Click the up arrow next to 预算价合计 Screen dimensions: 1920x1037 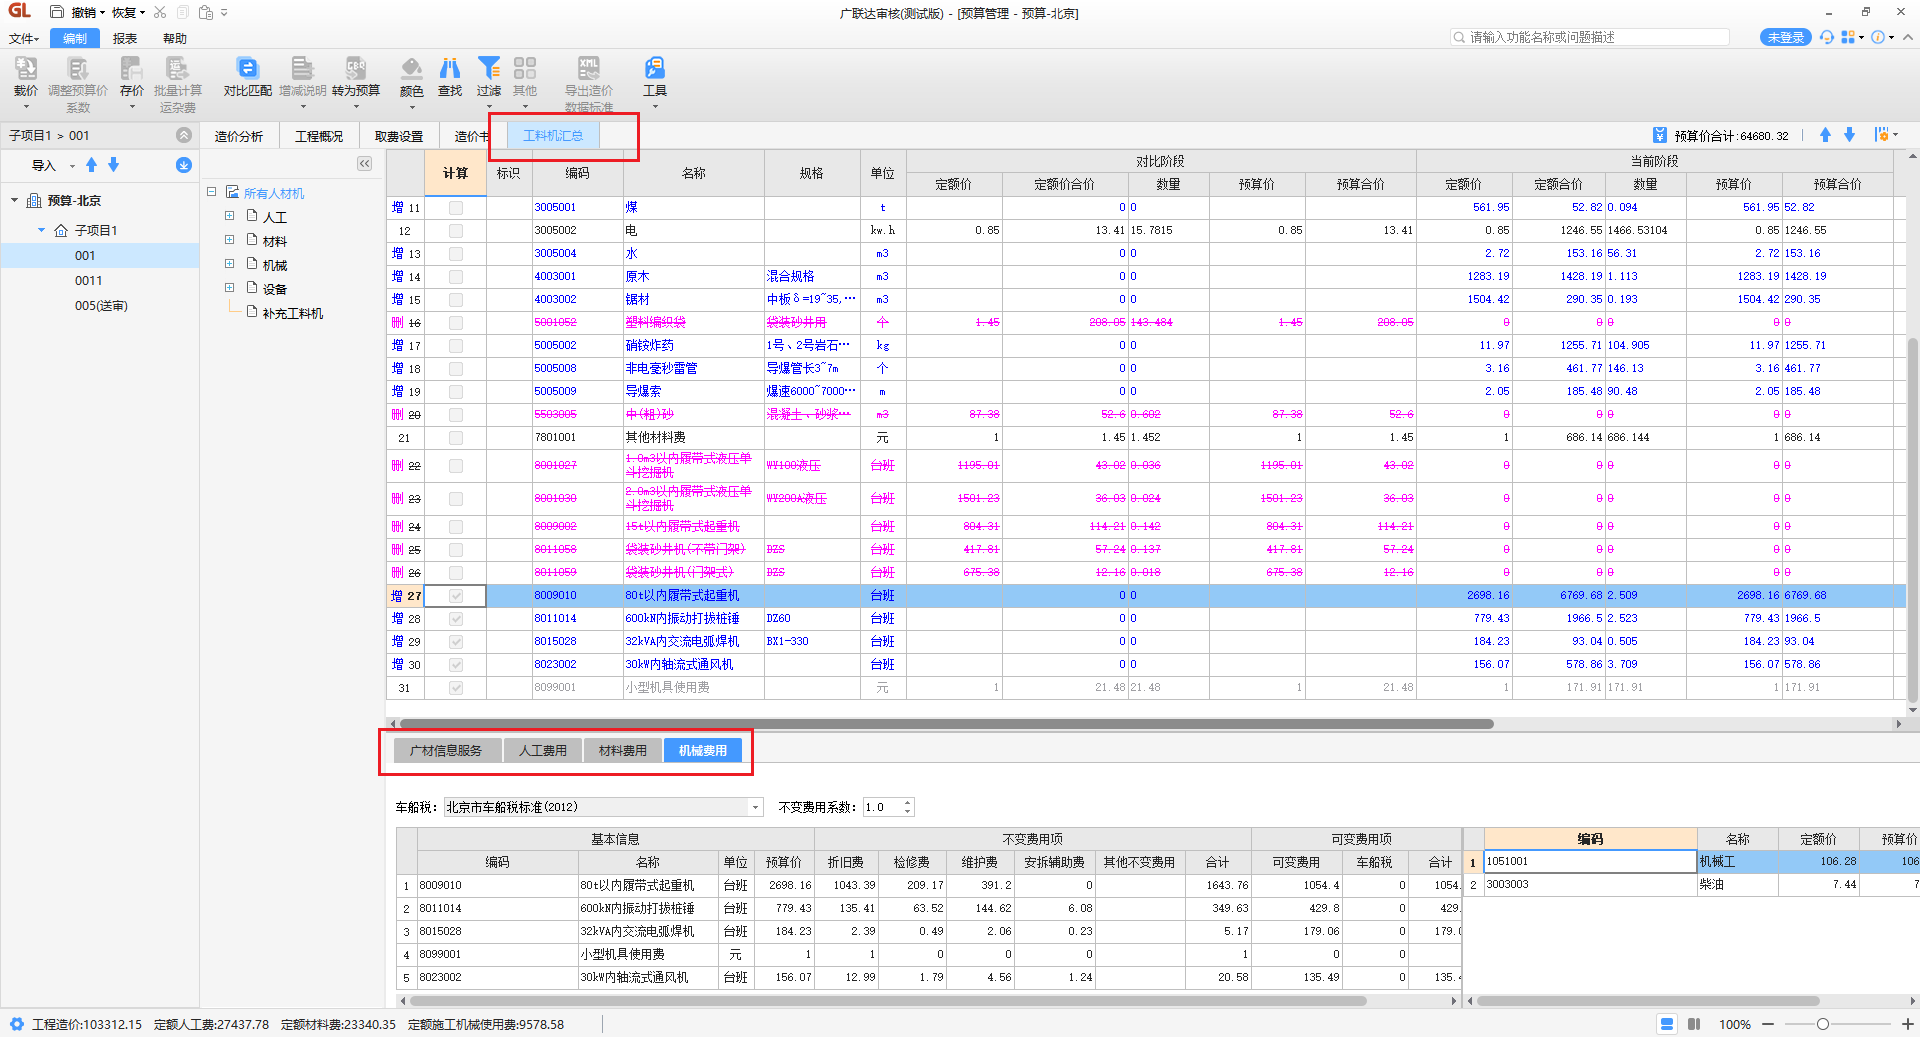coord(1825,135)
